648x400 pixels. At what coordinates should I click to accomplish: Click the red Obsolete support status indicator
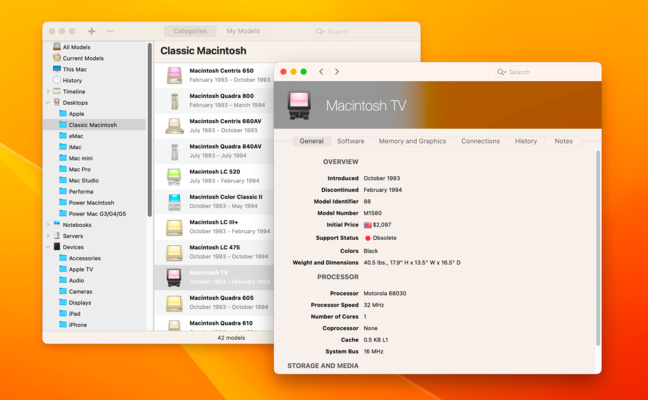pyautogui.click(x=367, y=238)
